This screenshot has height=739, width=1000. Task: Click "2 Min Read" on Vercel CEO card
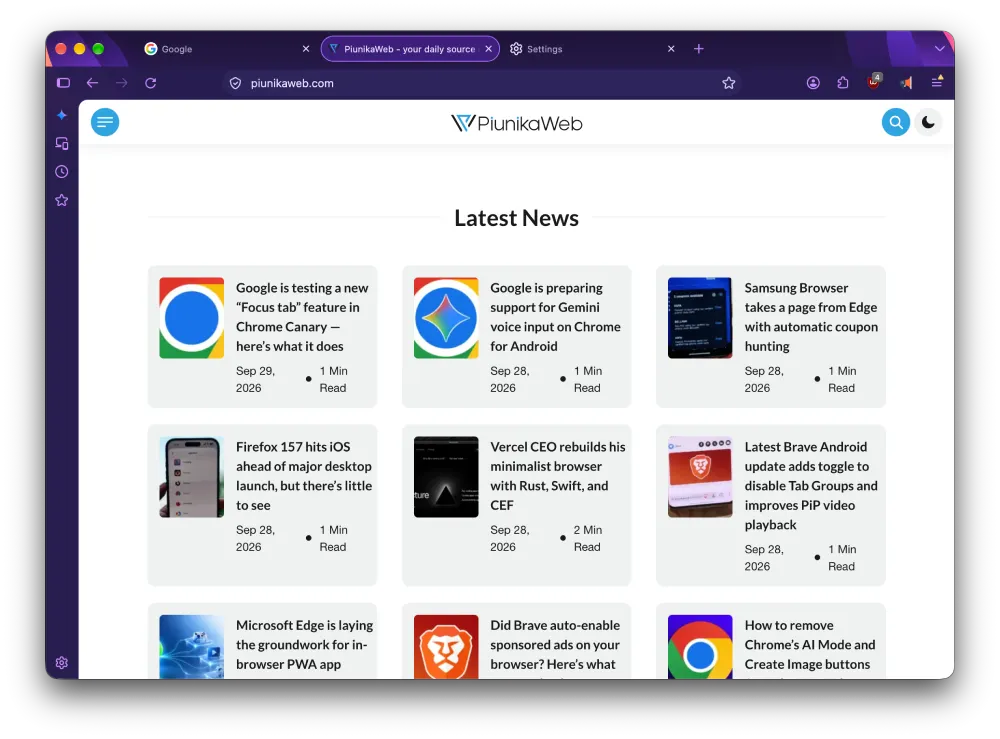(587, 538)
